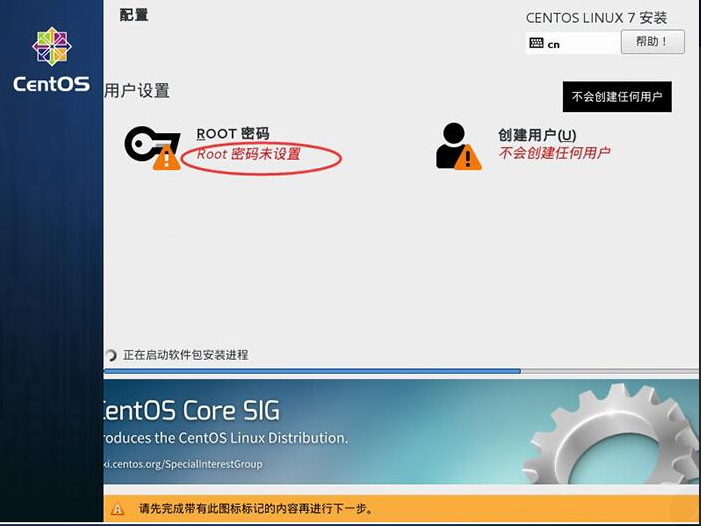Image resolution: width=701 pixels, height=526 pixels.
Task: Click '正在启动软件包安装进程' status text
Action: click(x=186, y=355)
